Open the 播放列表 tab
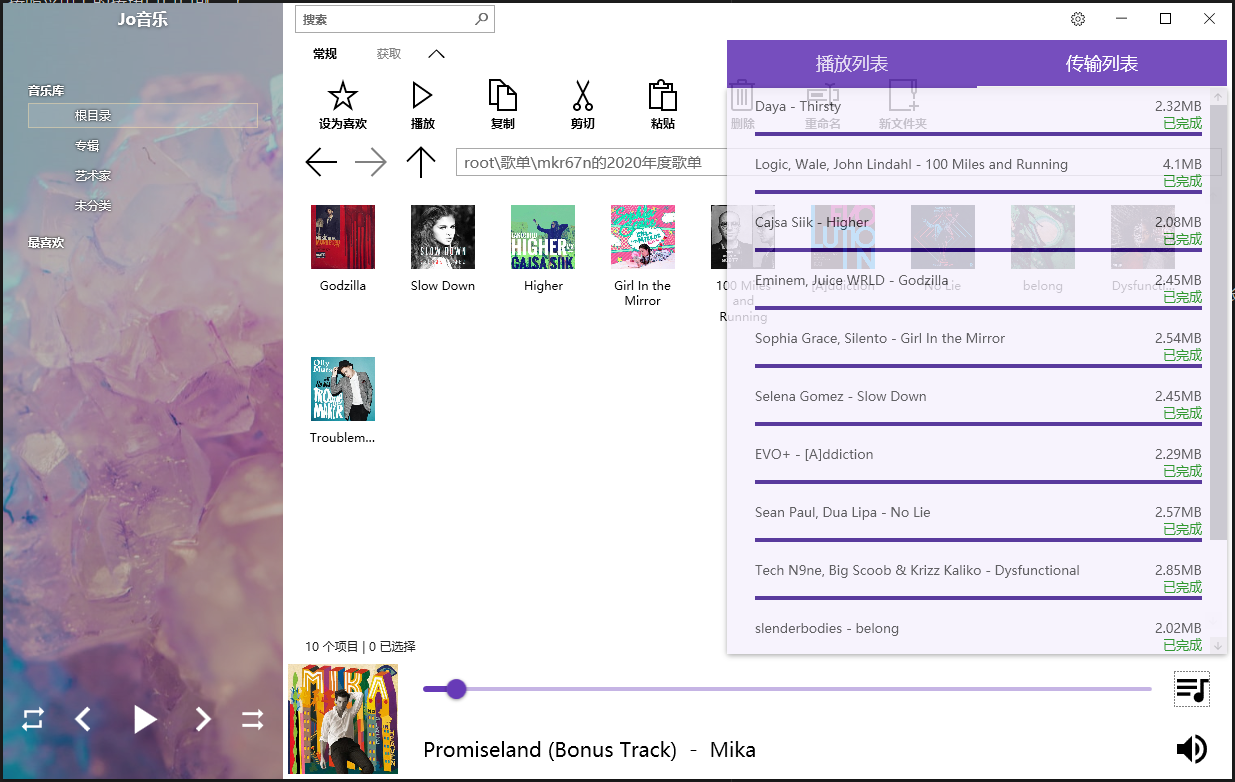Viewport: 1235px width, 782px height. [x=852, y=64]
